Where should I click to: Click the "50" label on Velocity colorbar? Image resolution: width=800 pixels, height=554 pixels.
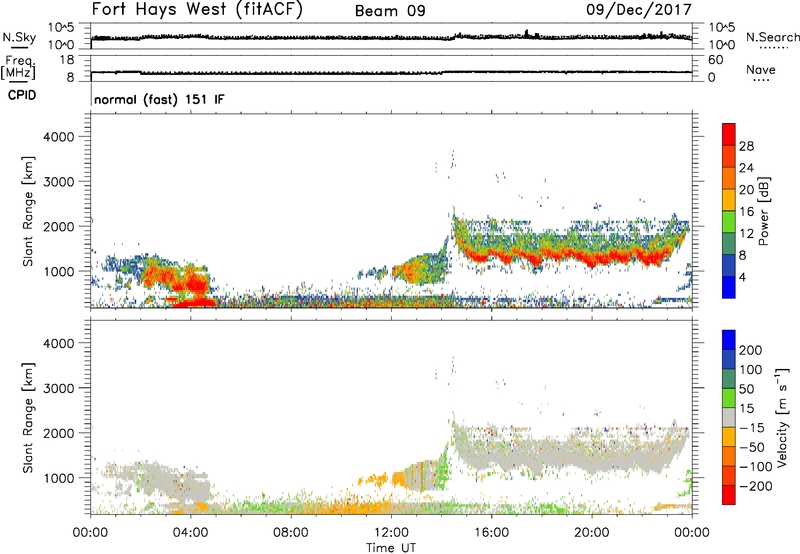point(746,389)
